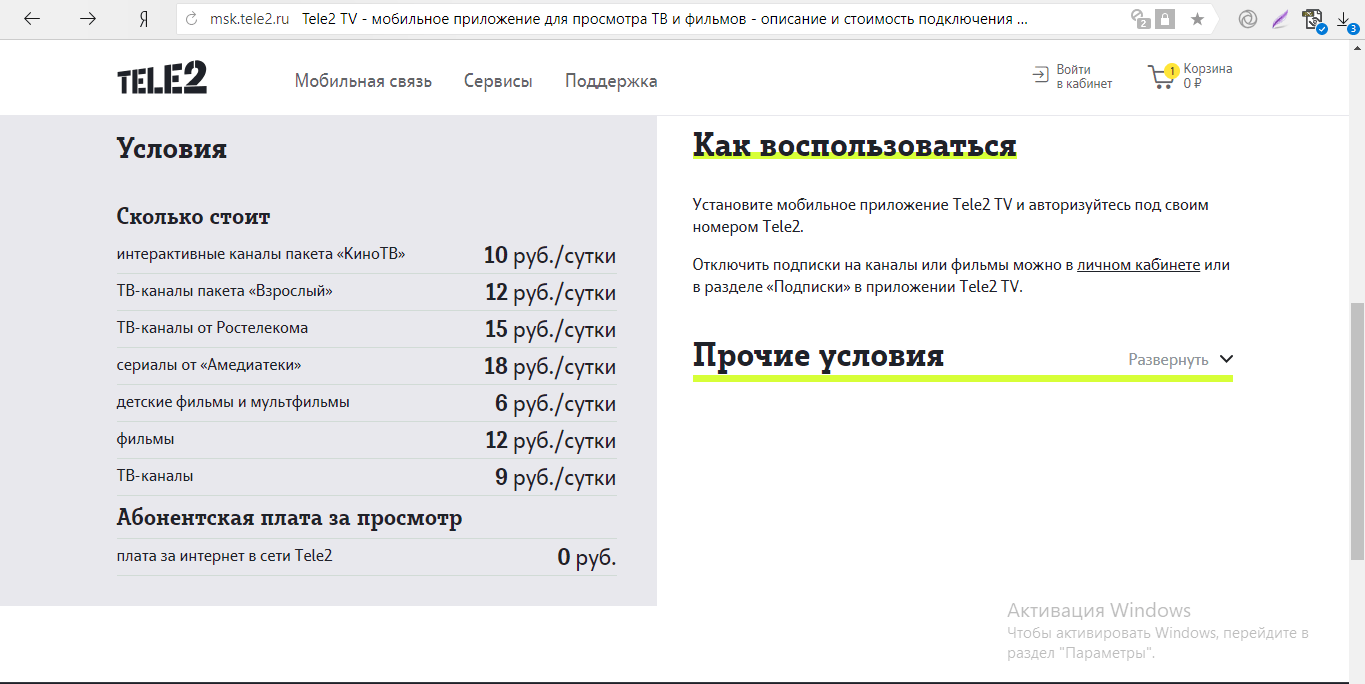Click the Условия heading

[x=172, y=148]
